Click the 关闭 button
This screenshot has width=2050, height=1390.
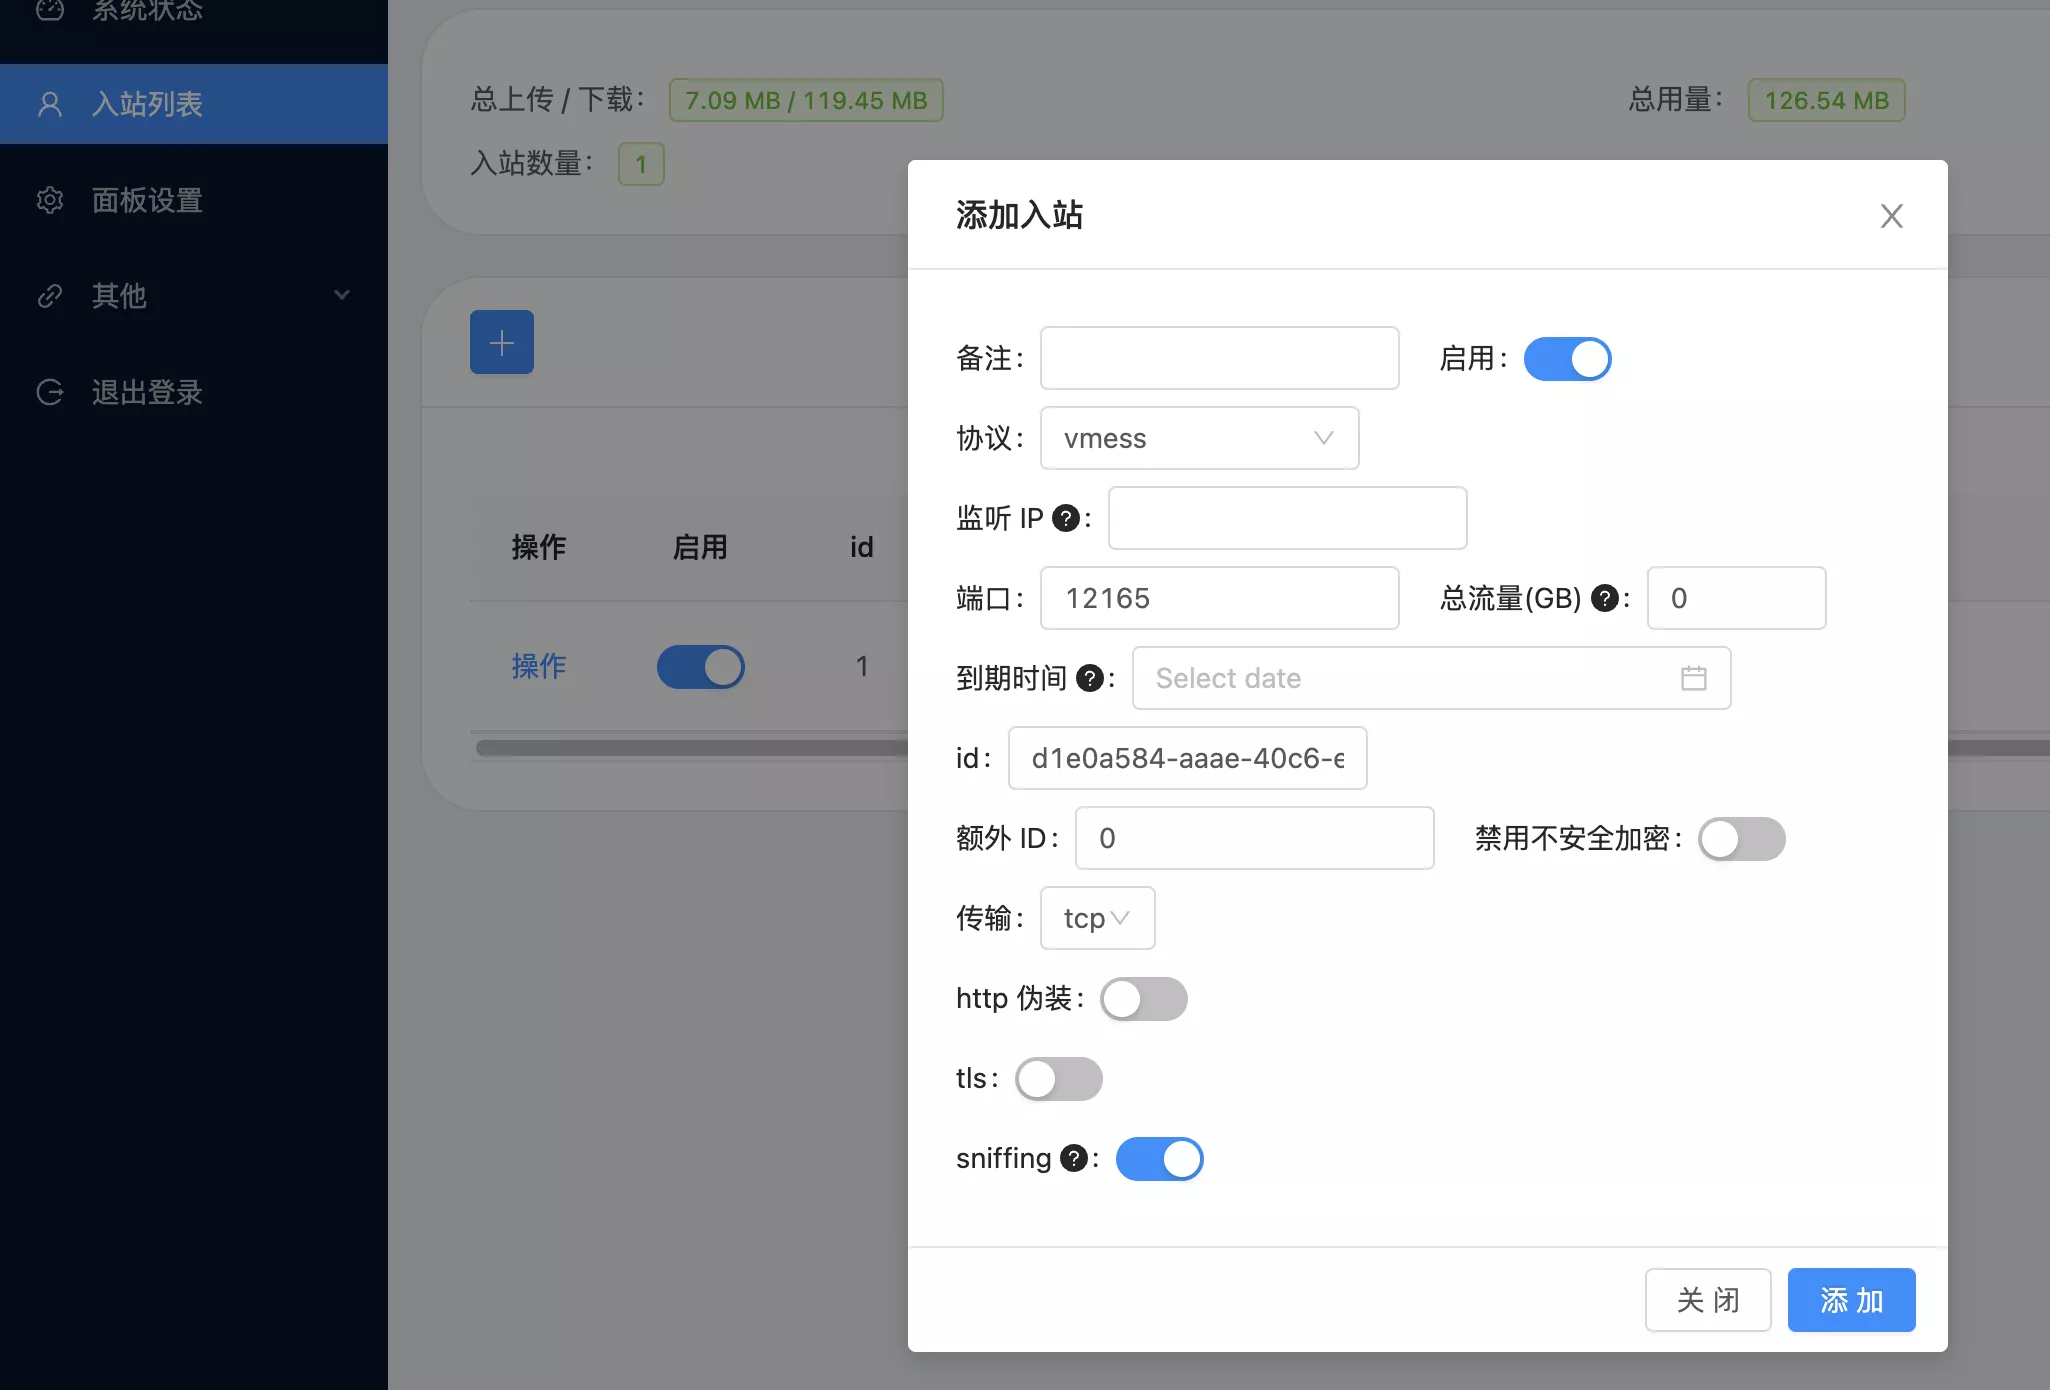coord(1707,1300)
